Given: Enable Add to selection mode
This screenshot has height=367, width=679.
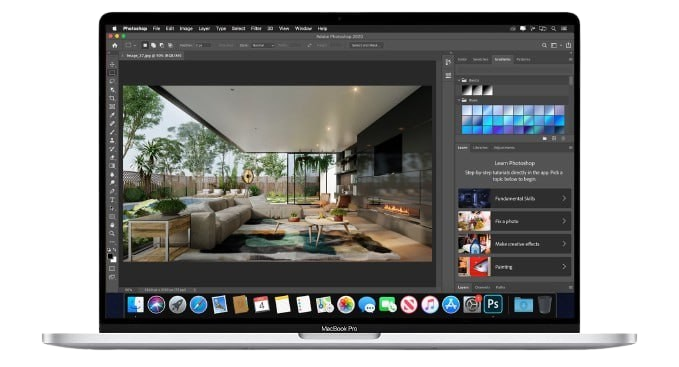Looking at the screenshot, I should 153,45.
